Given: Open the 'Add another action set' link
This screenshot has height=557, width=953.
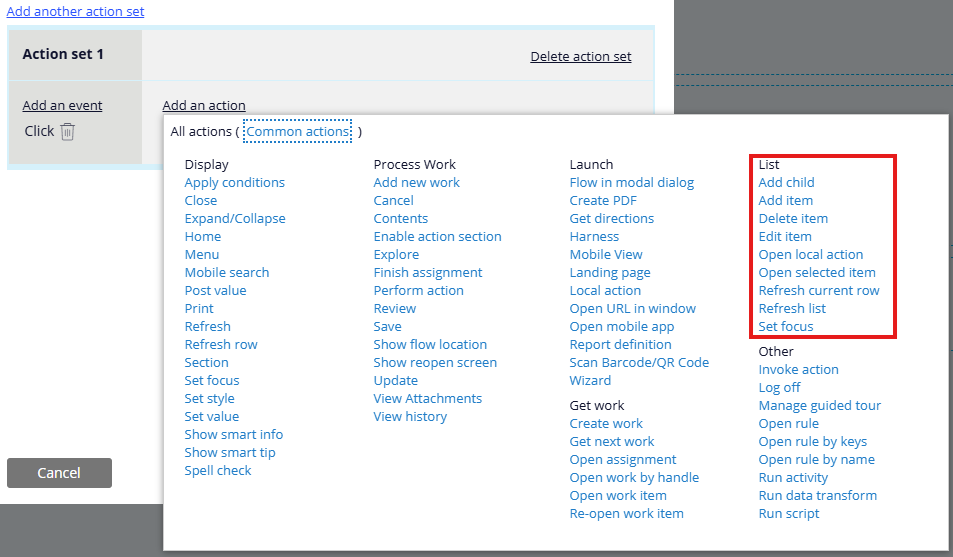Looking at the screenshot, I should click(75, 11).
